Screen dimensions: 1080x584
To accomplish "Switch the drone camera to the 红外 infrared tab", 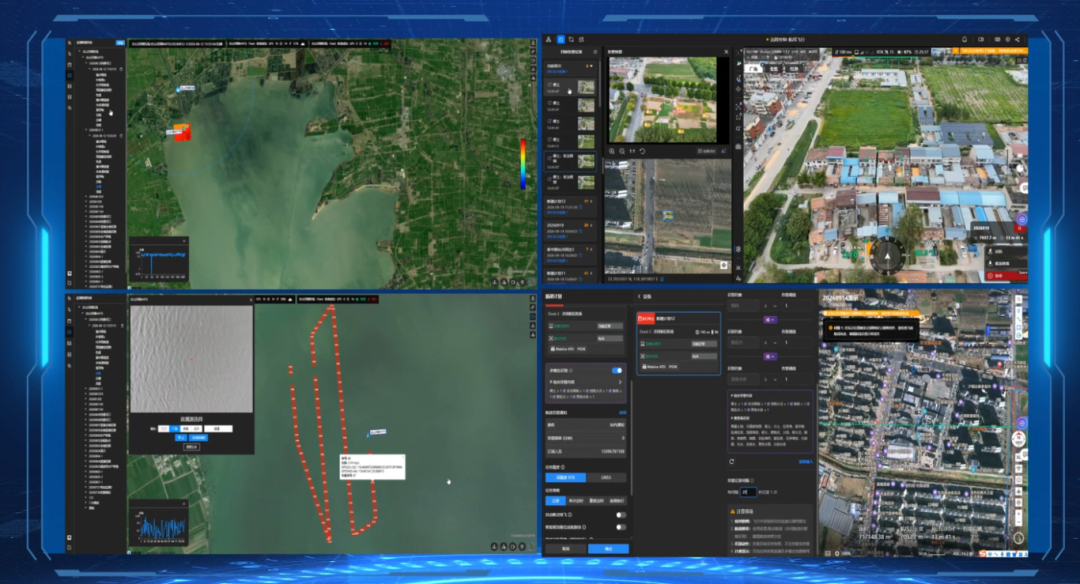I will coord(793,69).
